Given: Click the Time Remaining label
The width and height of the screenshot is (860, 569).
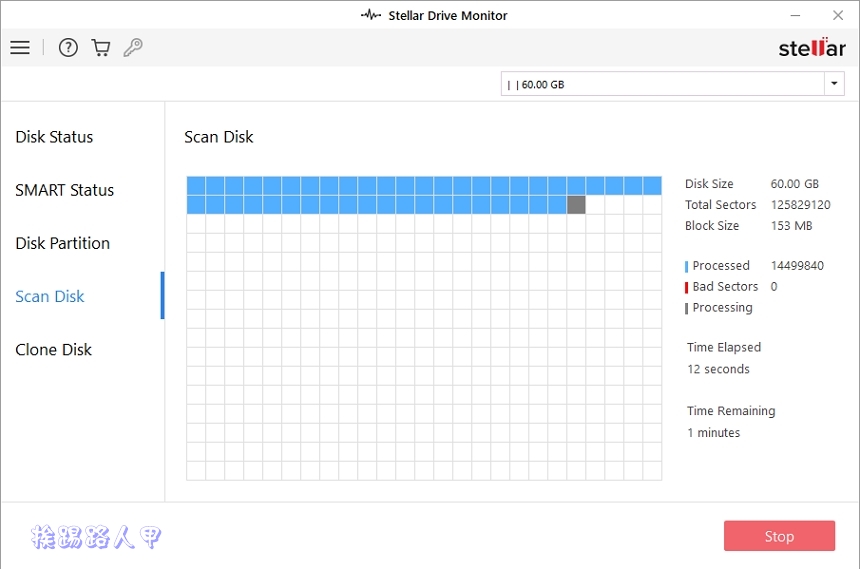Looking at the screenshot, I should (x=731, y=411).
